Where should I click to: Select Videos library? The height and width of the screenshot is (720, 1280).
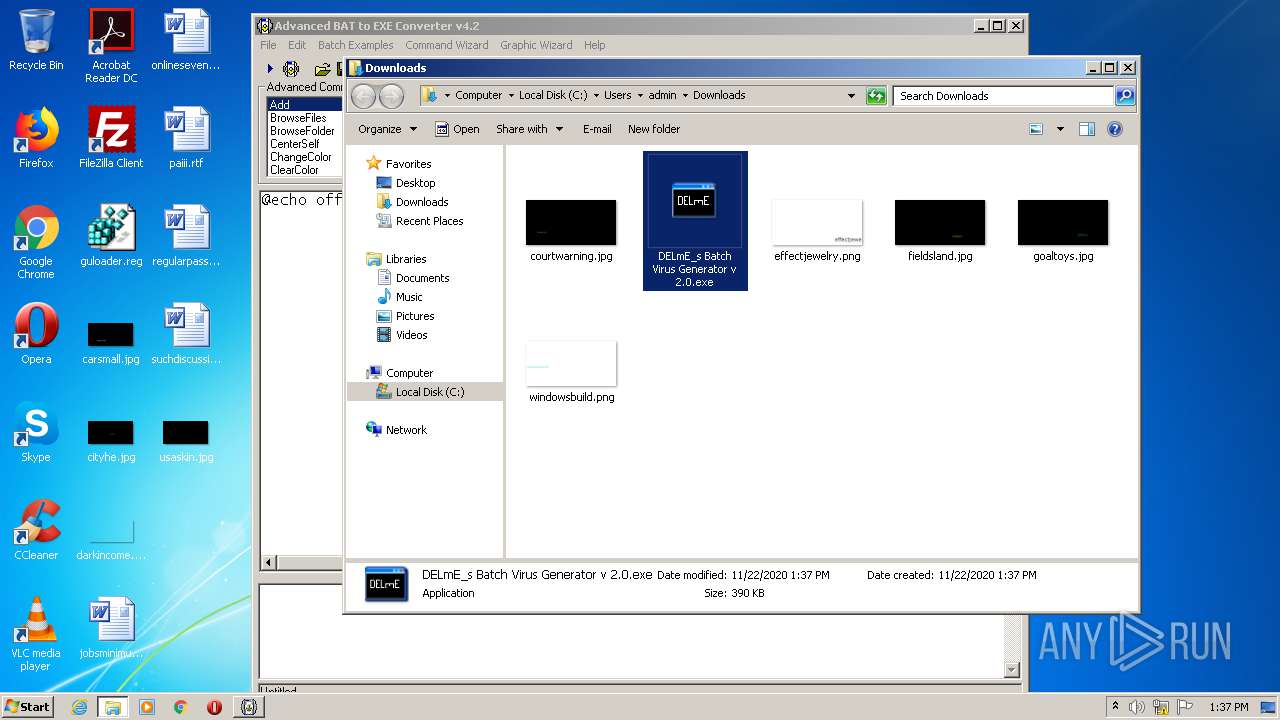pos(411,335)
